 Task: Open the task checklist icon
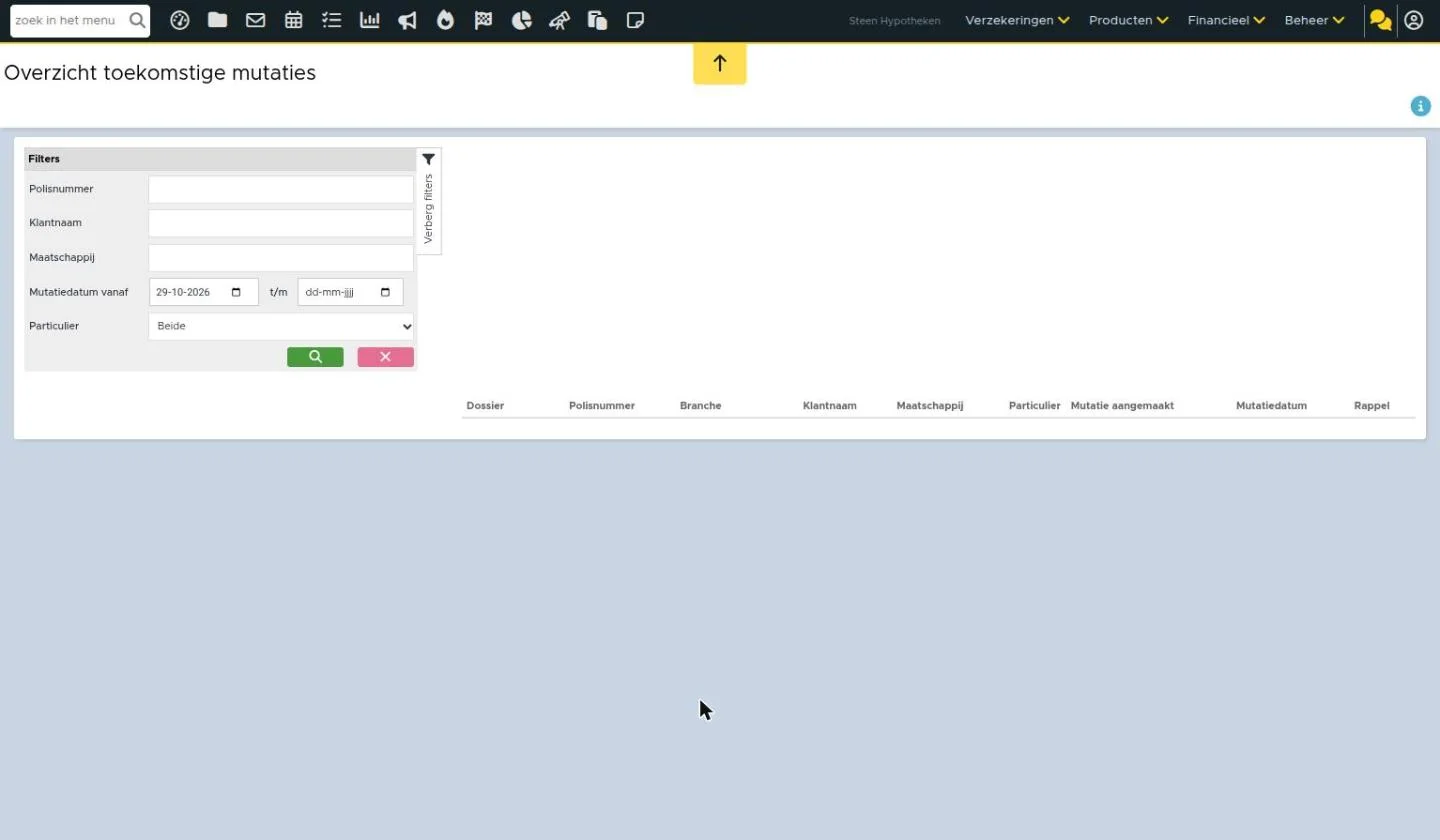332,20
